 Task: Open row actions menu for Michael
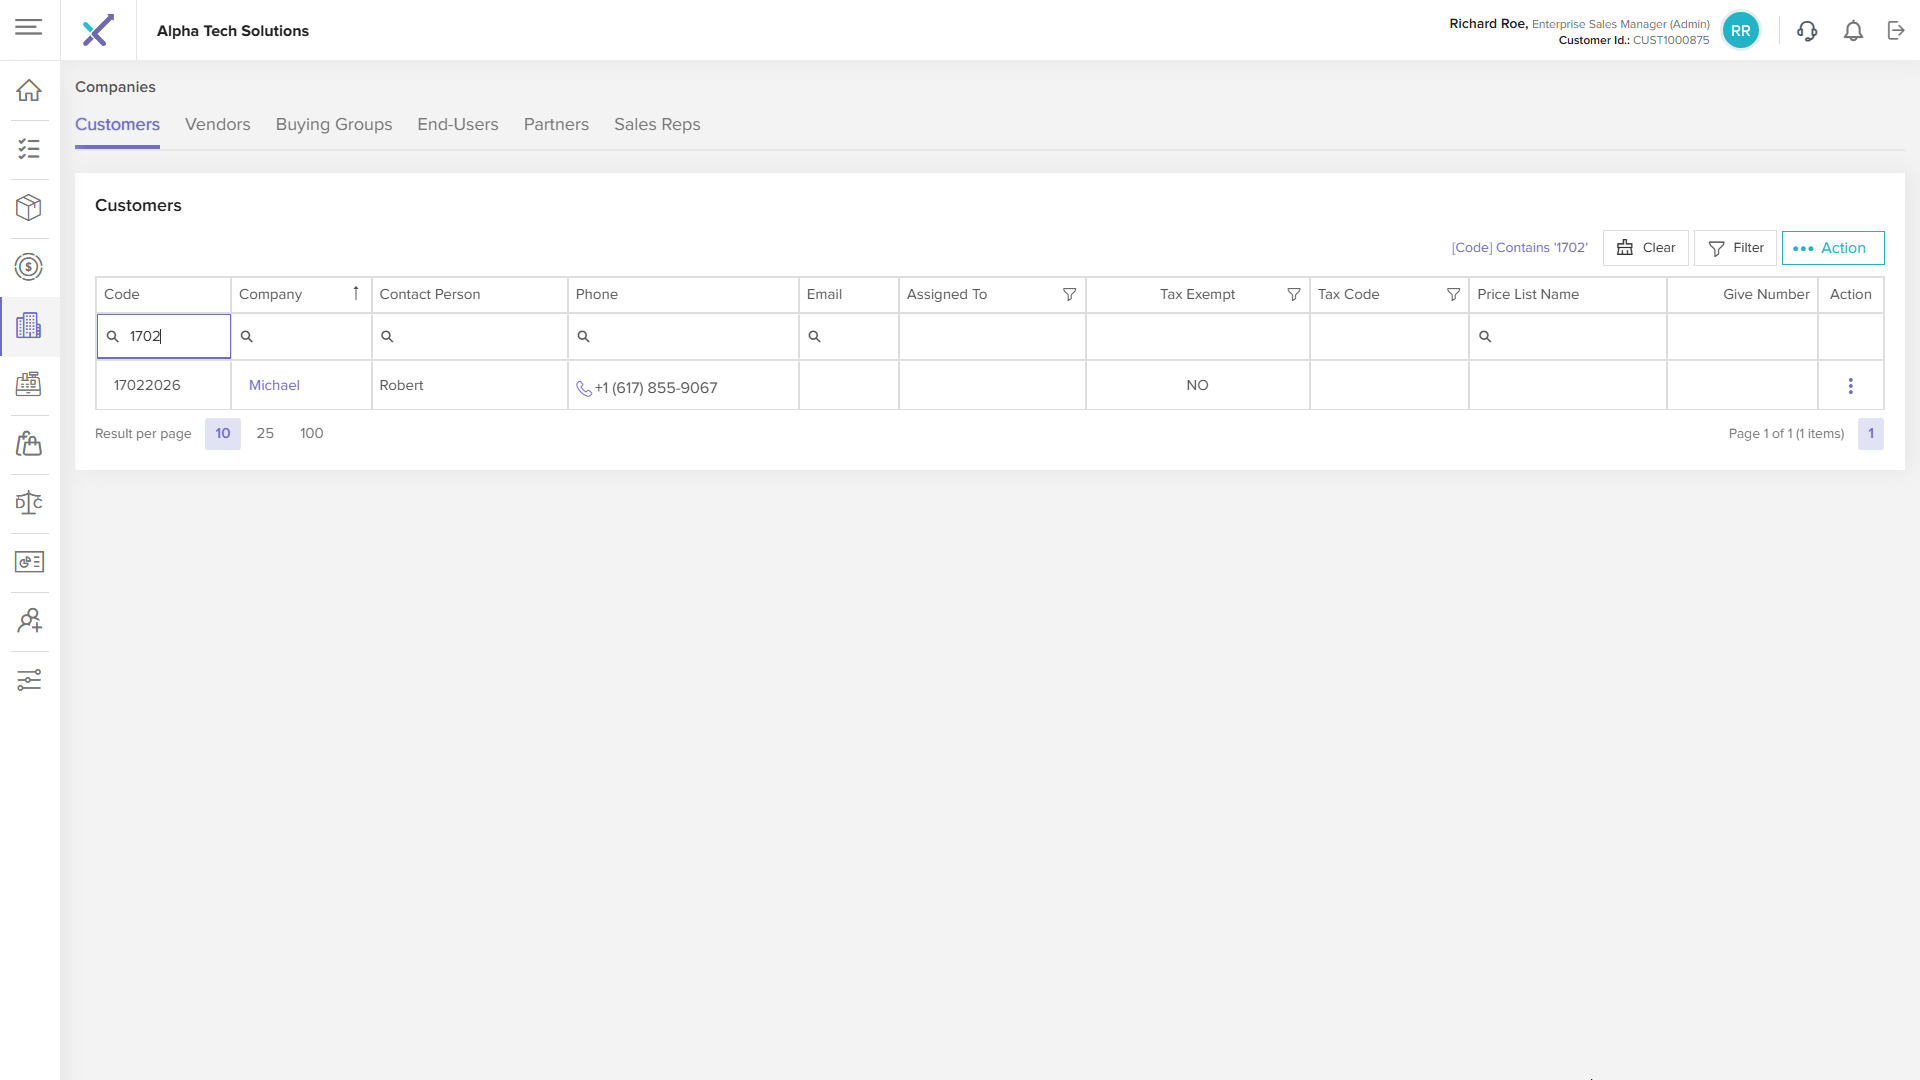1850,386
